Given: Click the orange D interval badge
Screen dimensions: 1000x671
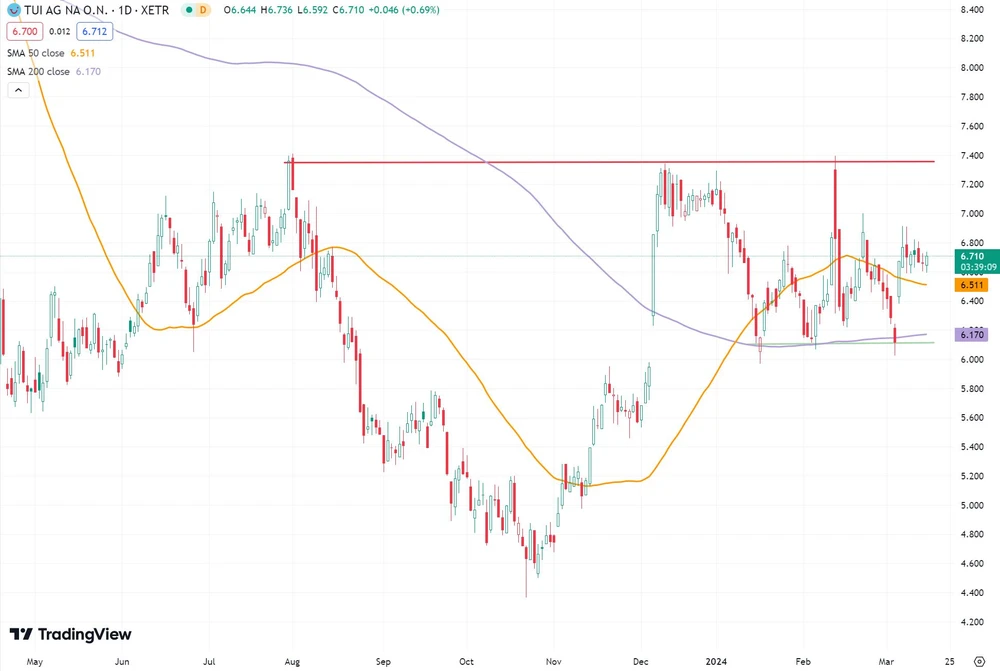Looking at the screenshot, I should [x=202, y=10].
